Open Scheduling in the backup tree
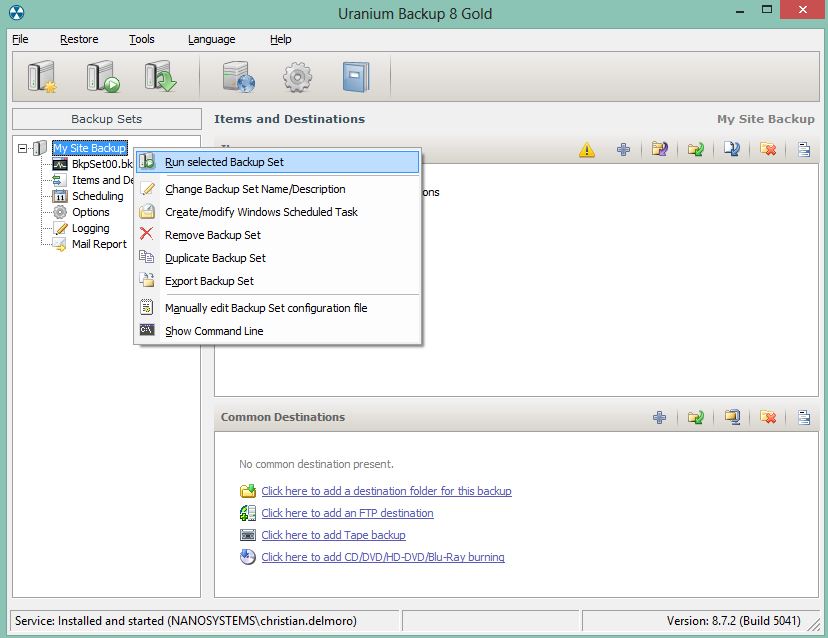Image resolution: width=828 pixels, height=638 pixels. pos(98,196)
